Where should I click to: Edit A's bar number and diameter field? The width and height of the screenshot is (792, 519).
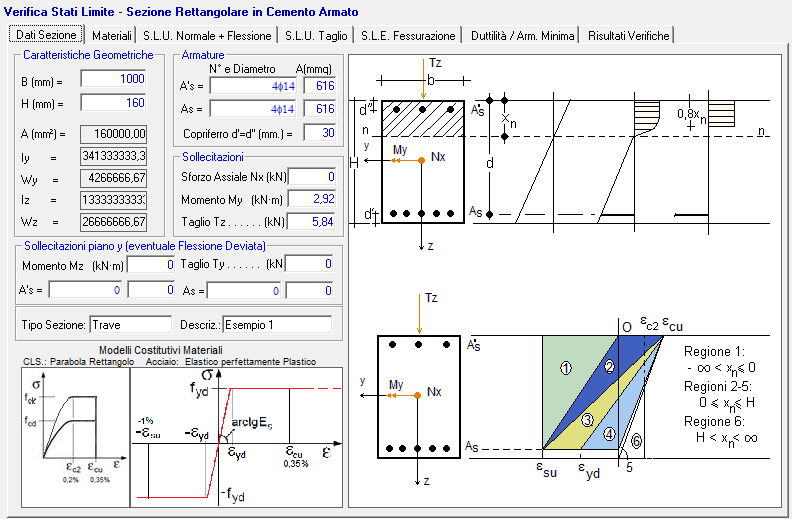pos(253,86)
